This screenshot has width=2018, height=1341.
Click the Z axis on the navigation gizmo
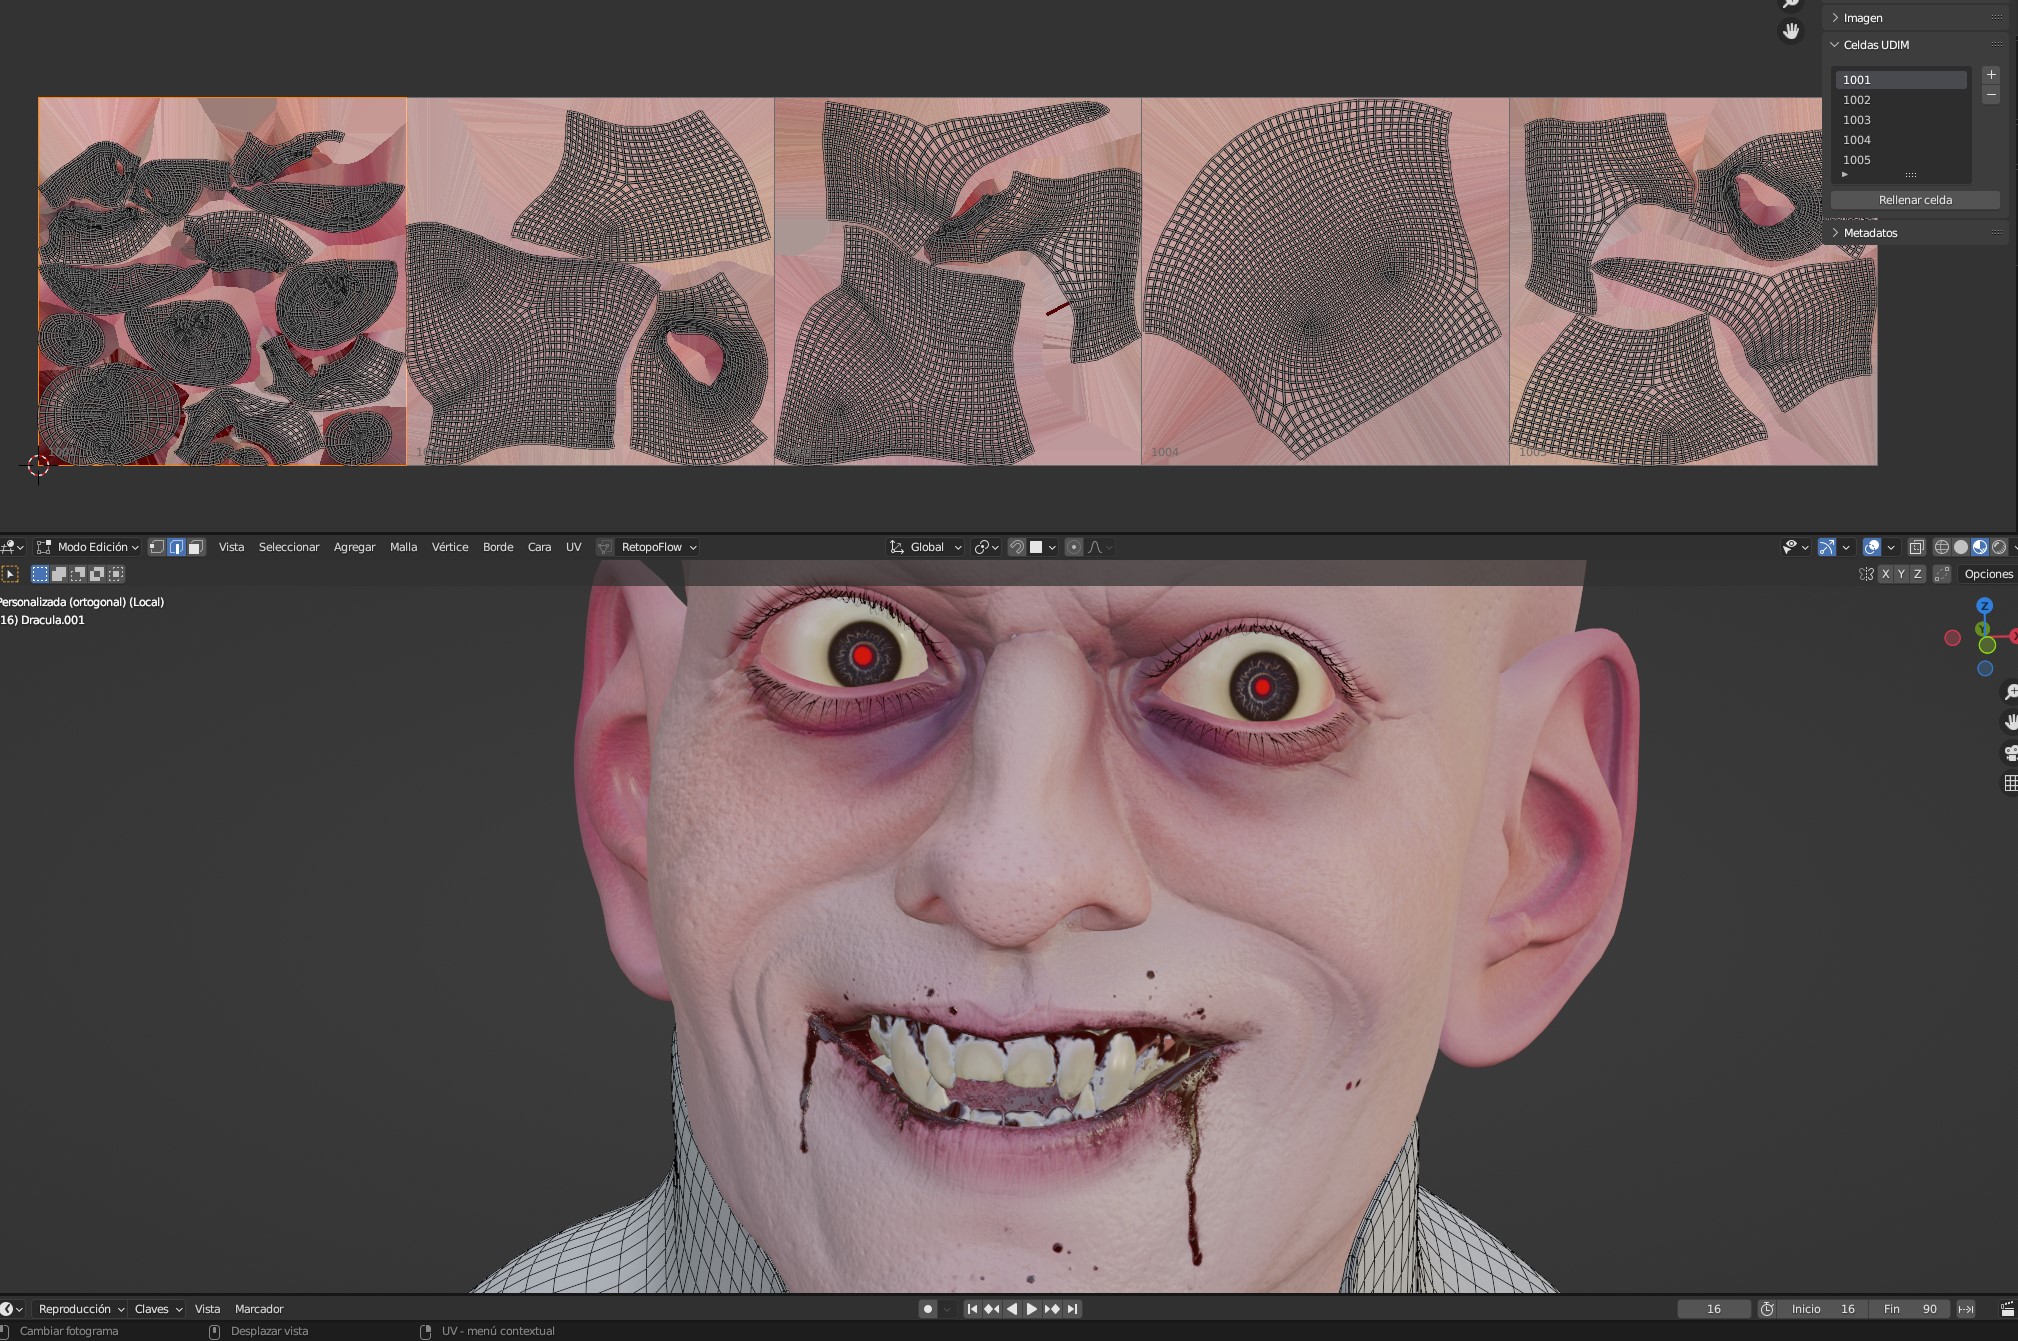1985,606
